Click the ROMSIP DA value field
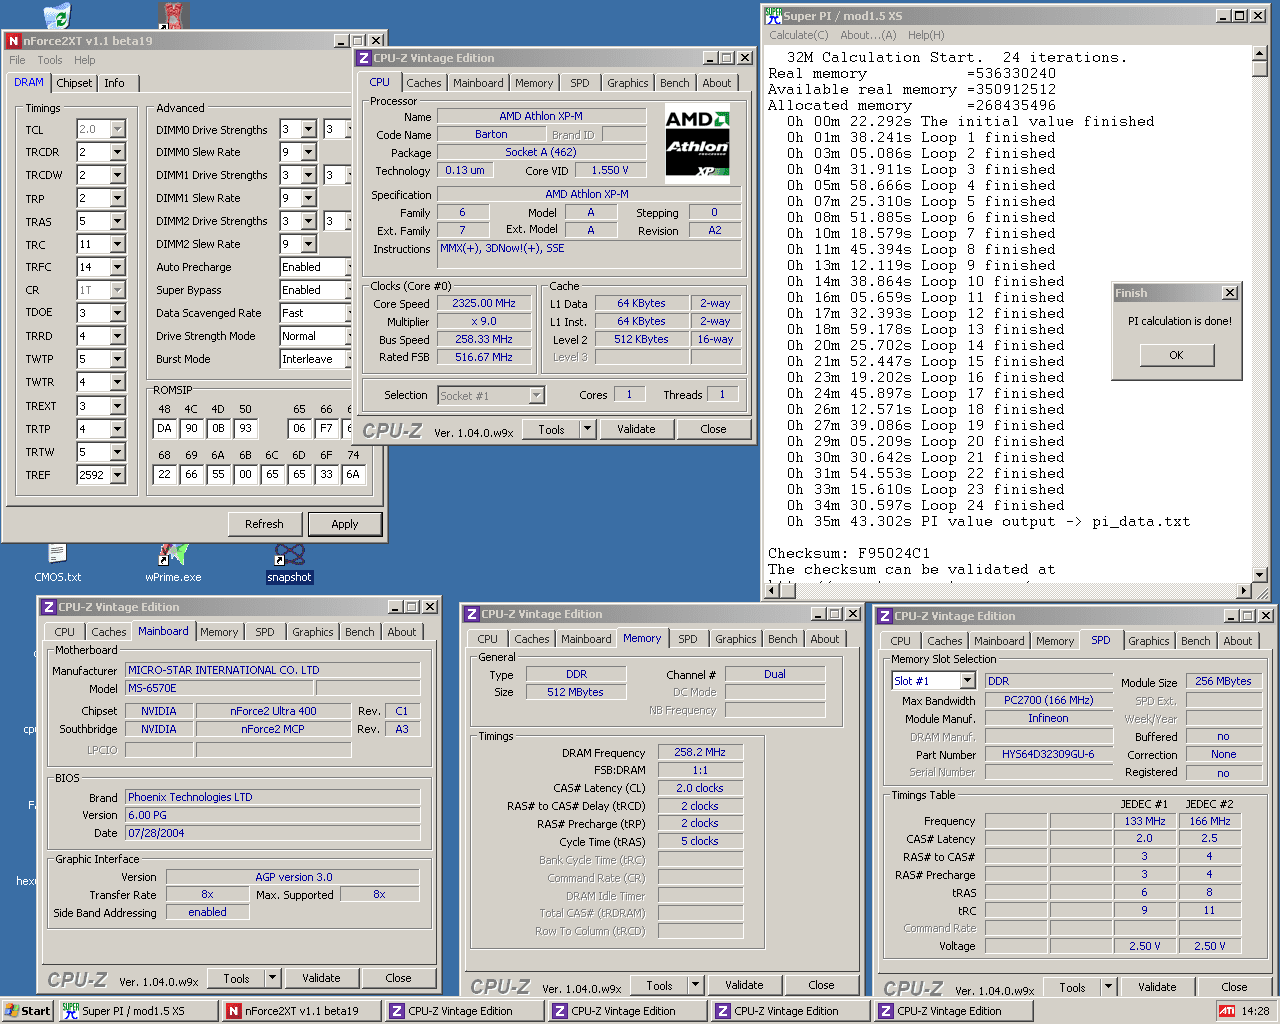 pyautogui.click(x=164, y=428)
